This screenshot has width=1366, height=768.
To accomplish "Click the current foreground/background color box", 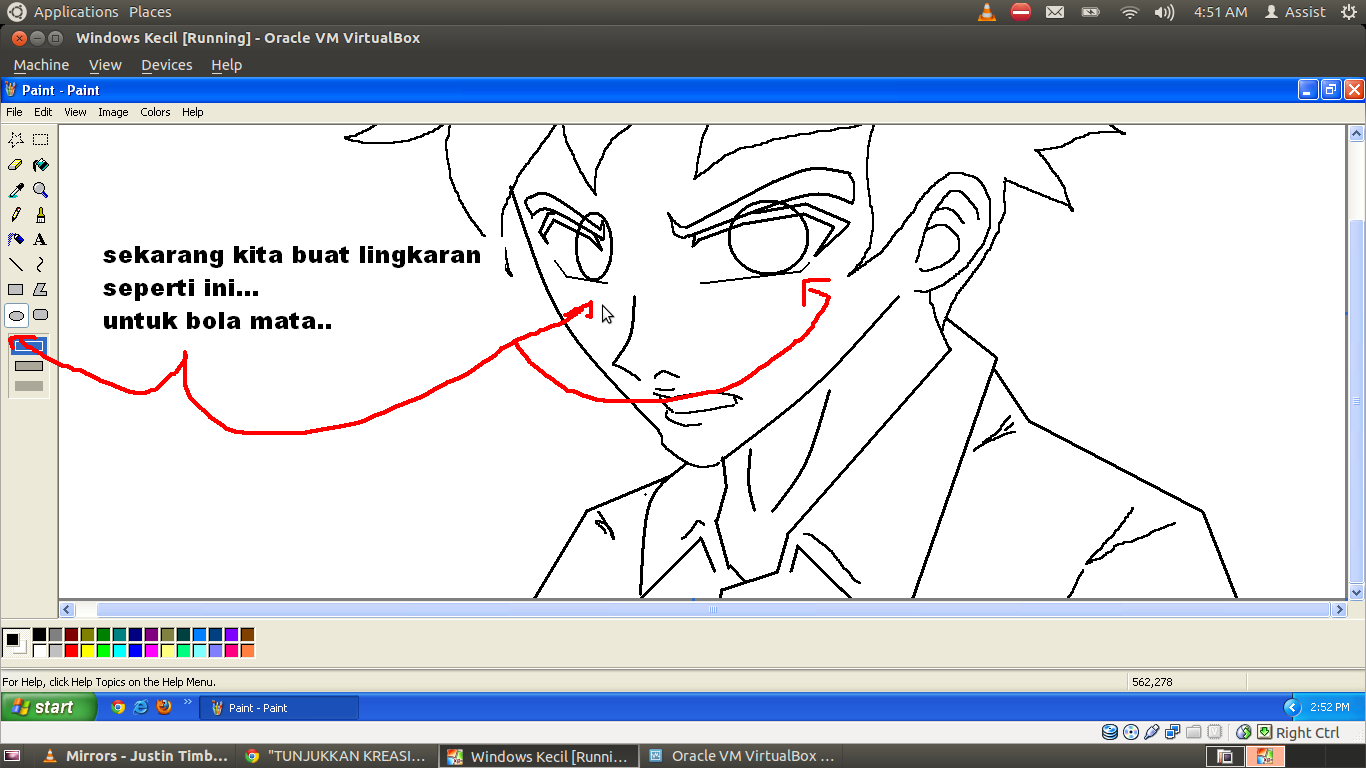I will (x=16, y=643).
